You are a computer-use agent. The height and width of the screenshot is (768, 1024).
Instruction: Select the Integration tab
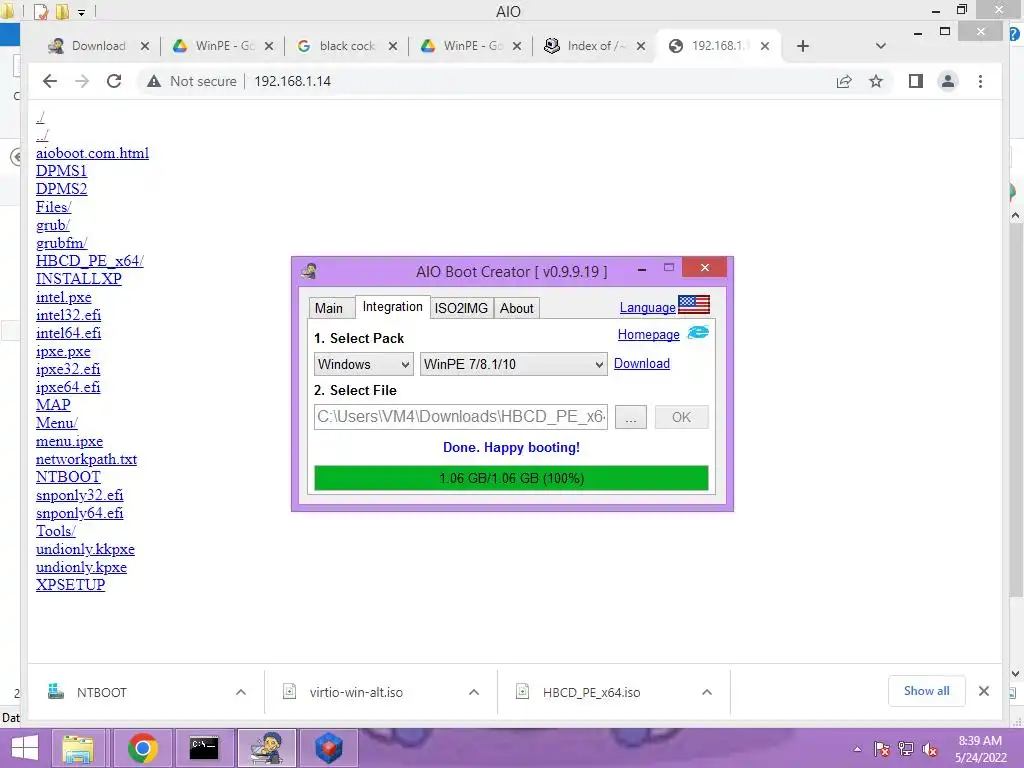[x=392, y=307]
